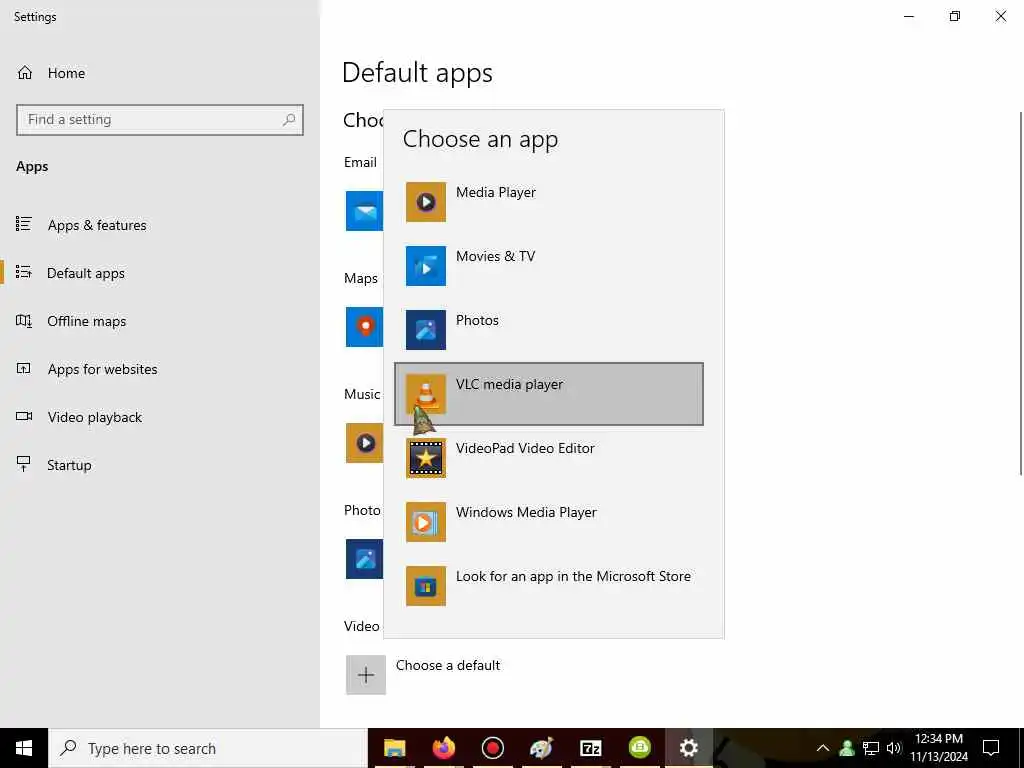This screenshot has height=768, width=1024.
Task: Click the settings page vertical scrollbar
Action: click(1020, 293)
